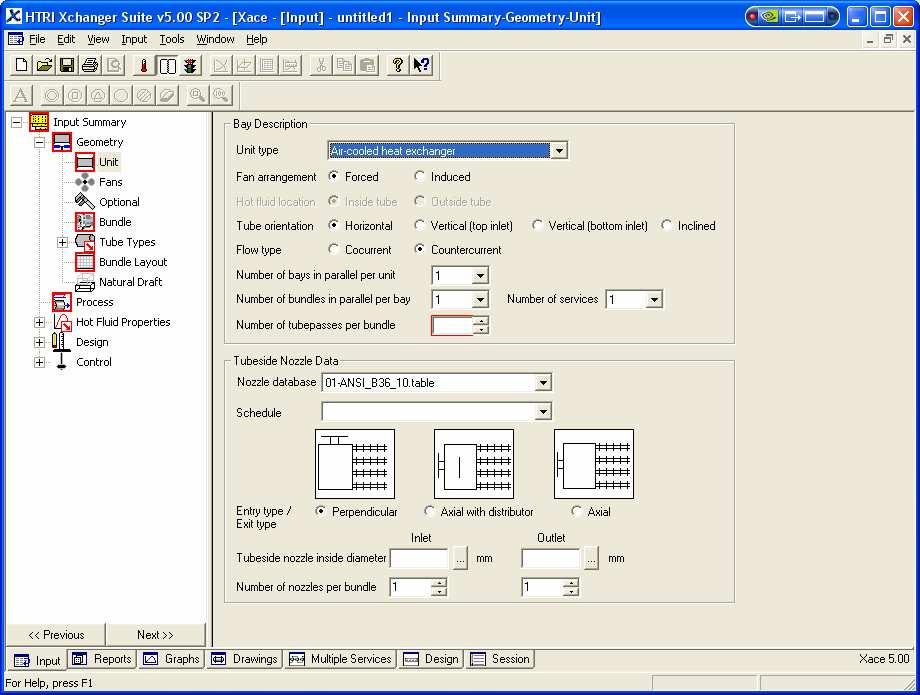
Task: Click the Print icon in the toolbar
Action: pos(90,65)
